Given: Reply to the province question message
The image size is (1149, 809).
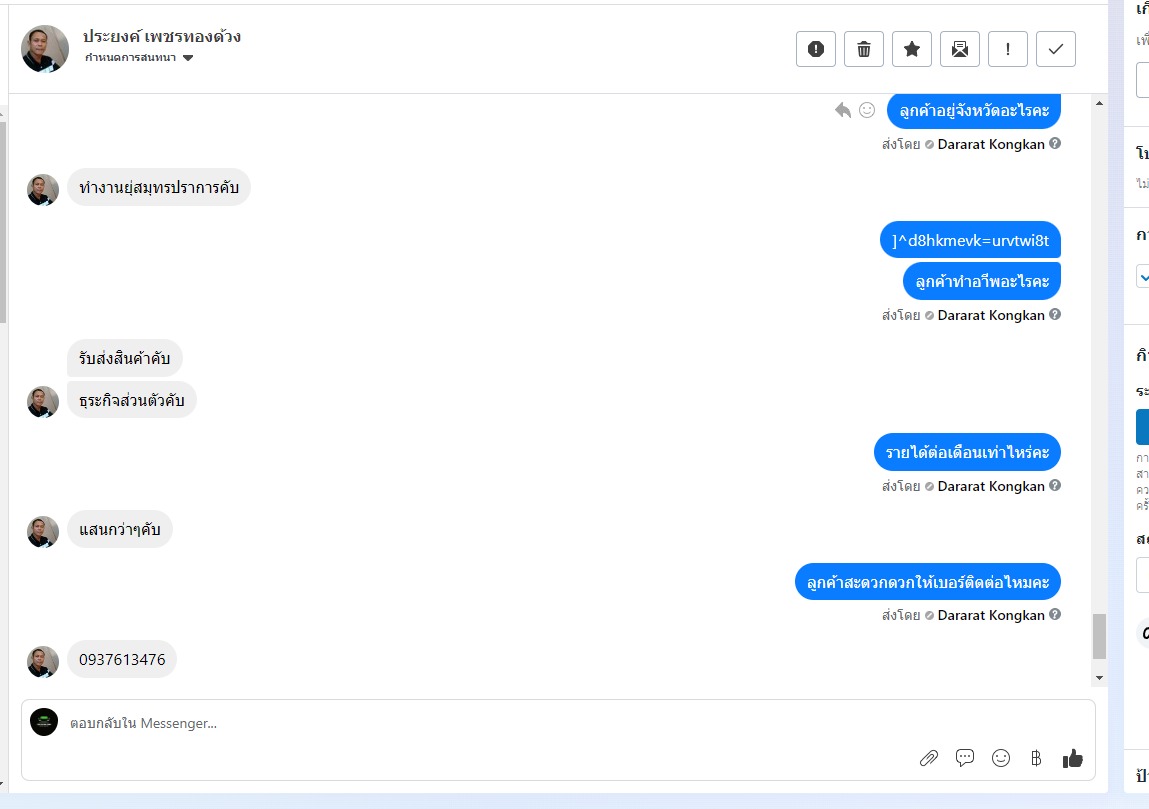Looking at the screenshot, I should coord(843,110).
